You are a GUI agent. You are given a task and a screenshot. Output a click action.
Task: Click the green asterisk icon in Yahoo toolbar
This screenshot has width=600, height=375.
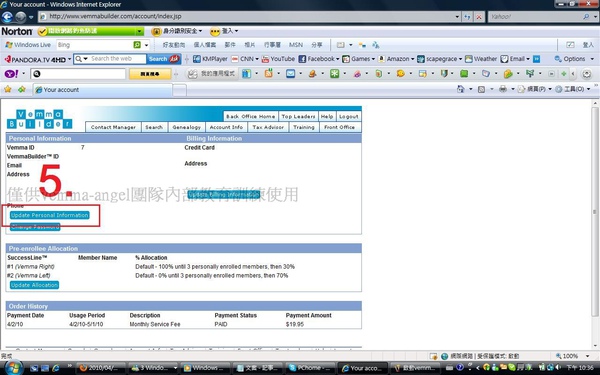click(334, 73)
